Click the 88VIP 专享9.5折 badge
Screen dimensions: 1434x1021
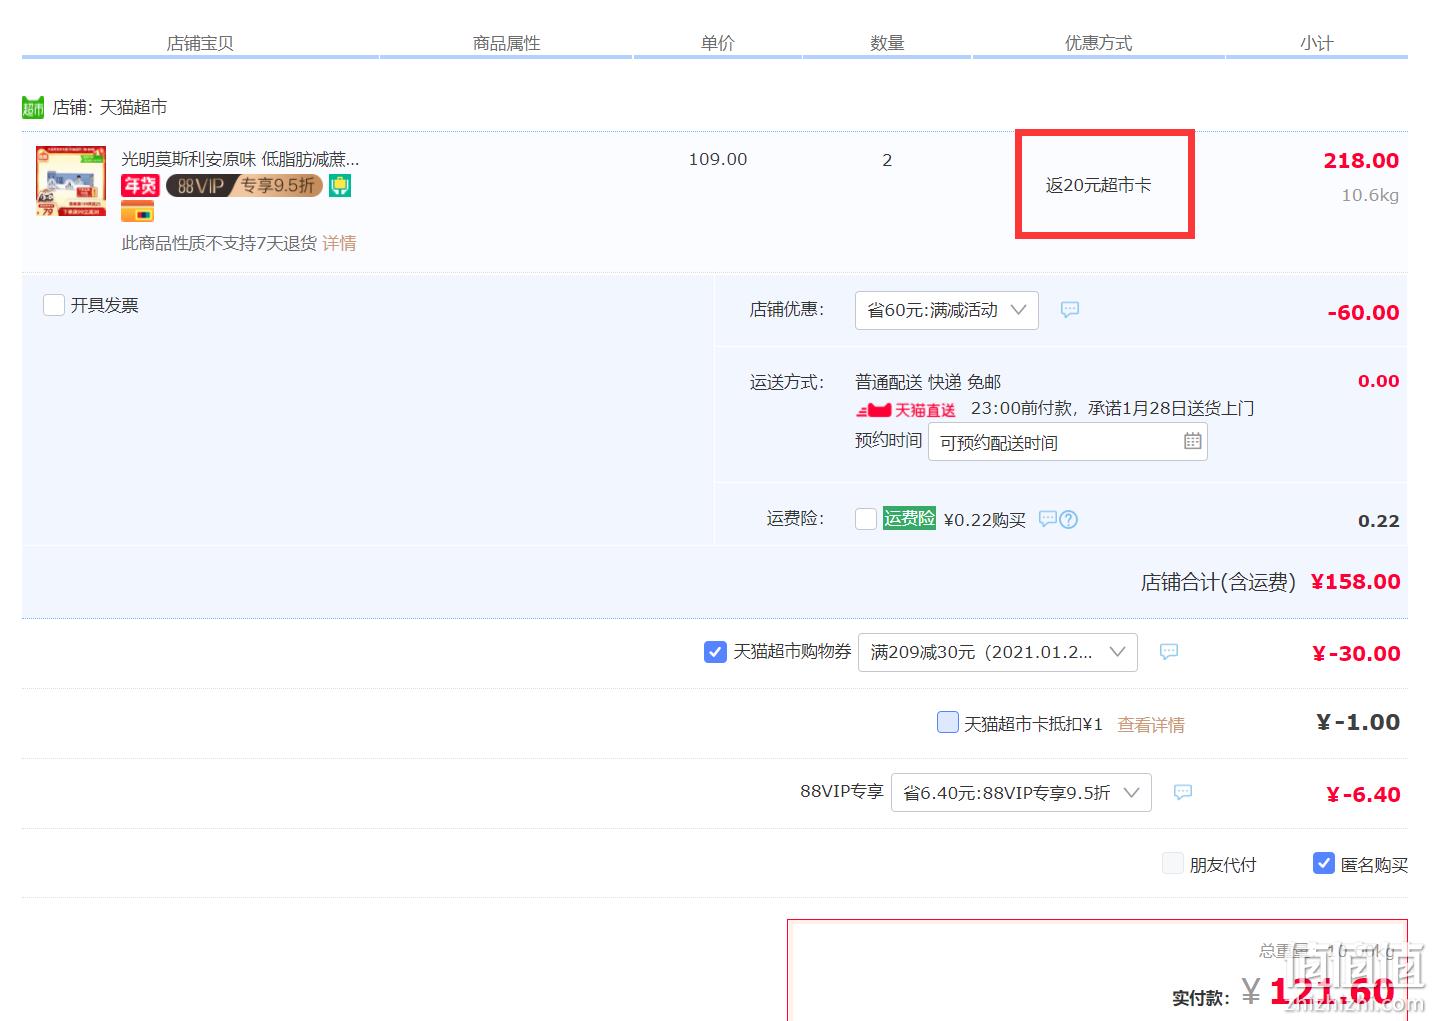point(244,186)
